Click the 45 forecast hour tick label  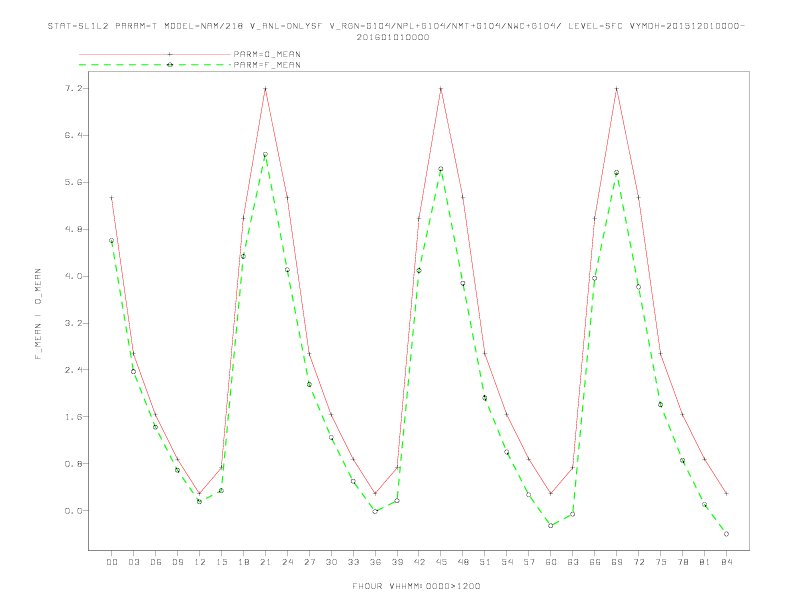pos(441,562)
